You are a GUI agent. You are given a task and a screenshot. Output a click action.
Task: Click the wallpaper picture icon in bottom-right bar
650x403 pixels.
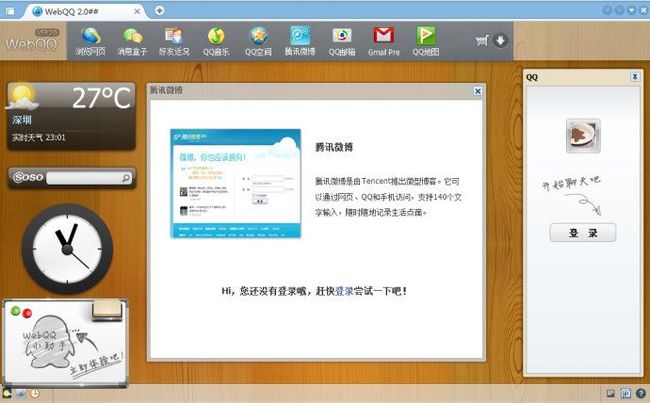tap(610, 393)
